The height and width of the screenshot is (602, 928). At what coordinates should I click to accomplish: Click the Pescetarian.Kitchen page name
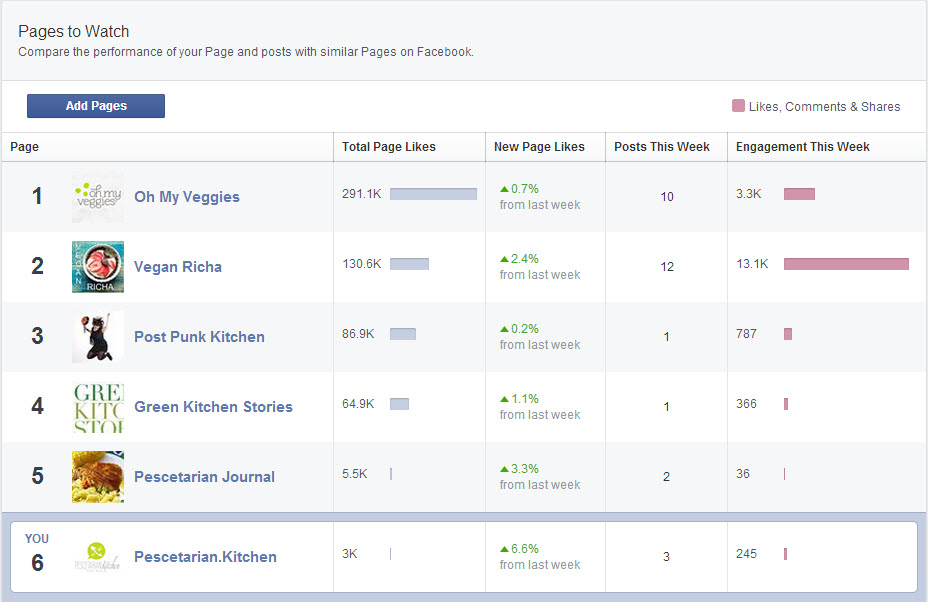205,557
